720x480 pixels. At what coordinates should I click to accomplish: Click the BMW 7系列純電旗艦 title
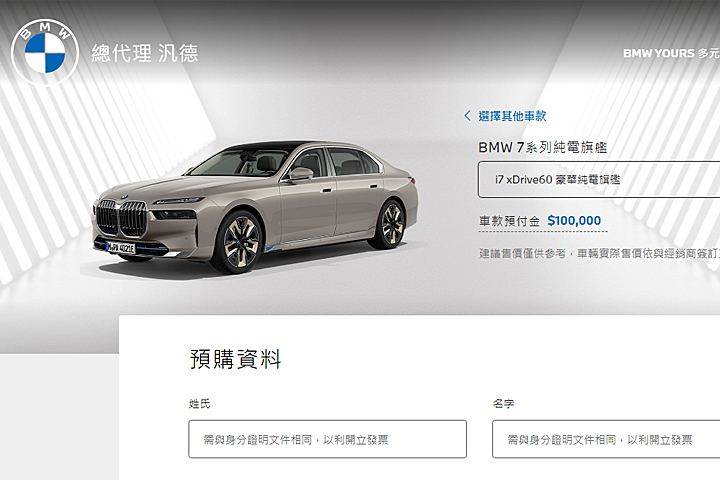pos(543,147)
